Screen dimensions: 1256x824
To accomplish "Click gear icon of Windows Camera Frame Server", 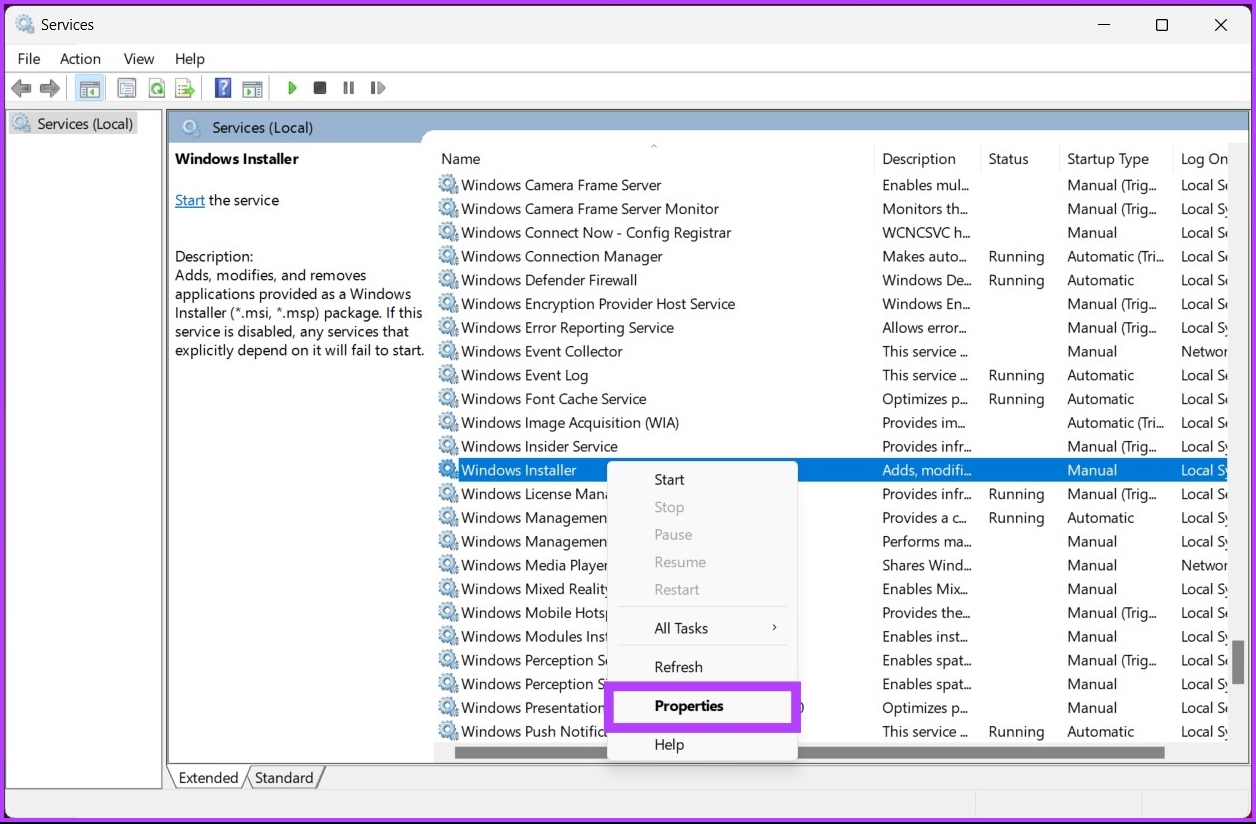I will [448, 185].
